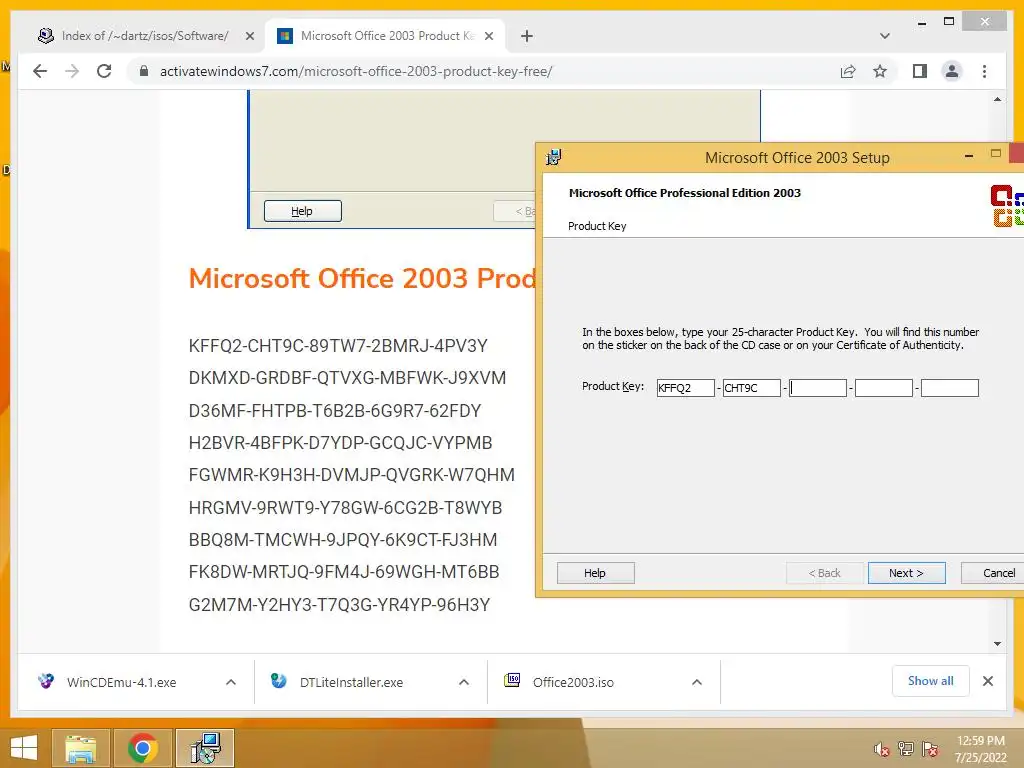This screenshot has width=1024, height=768.
Task: Click the network tray icon
Action: pos(906,749)
